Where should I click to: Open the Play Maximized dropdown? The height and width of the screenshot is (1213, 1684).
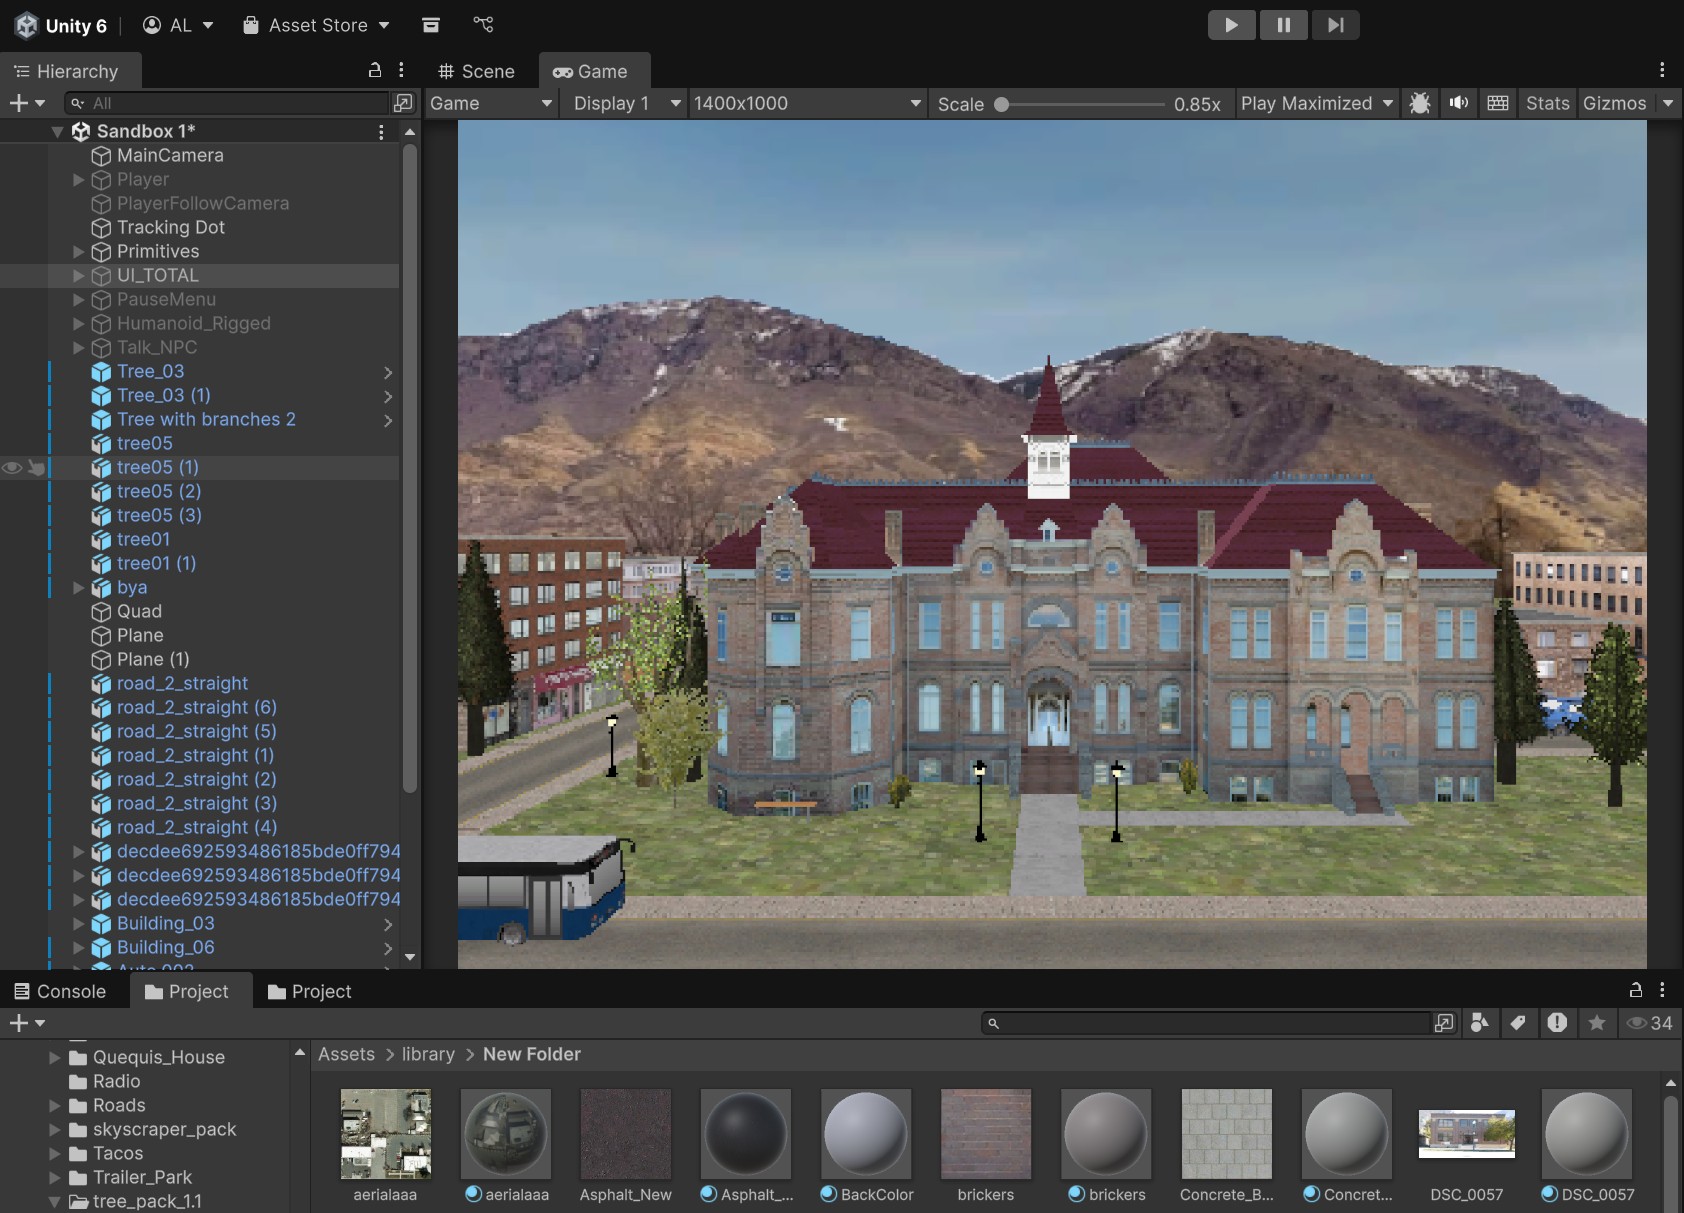[x=1317, y=103]
